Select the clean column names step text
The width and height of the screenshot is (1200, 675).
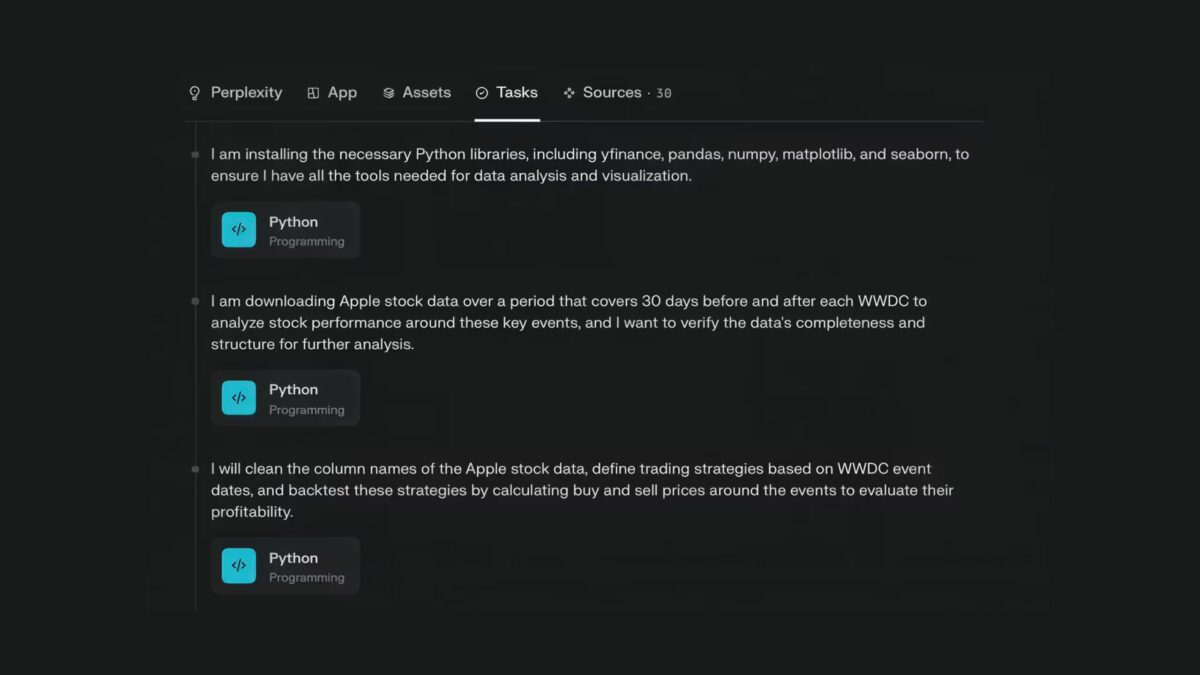tap(582, 490)
